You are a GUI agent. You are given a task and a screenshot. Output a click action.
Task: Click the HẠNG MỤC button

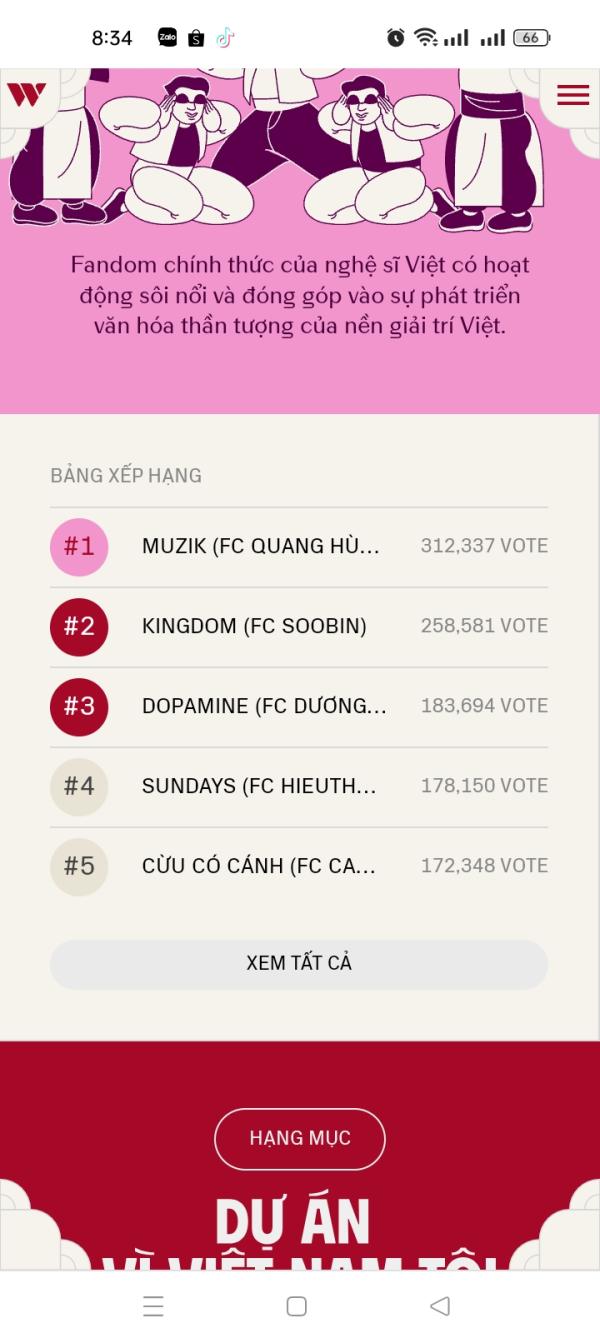tap(300, 1139)
